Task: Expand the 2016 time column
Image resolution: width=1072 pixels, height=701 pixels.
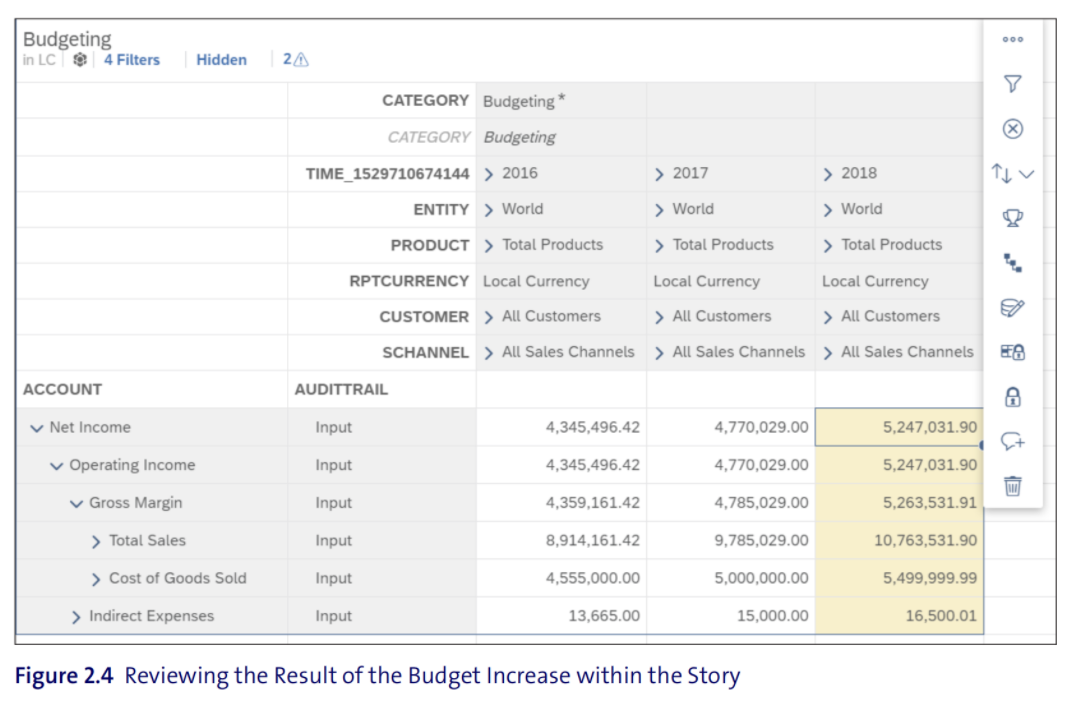Action: click(x=489, y=174)
